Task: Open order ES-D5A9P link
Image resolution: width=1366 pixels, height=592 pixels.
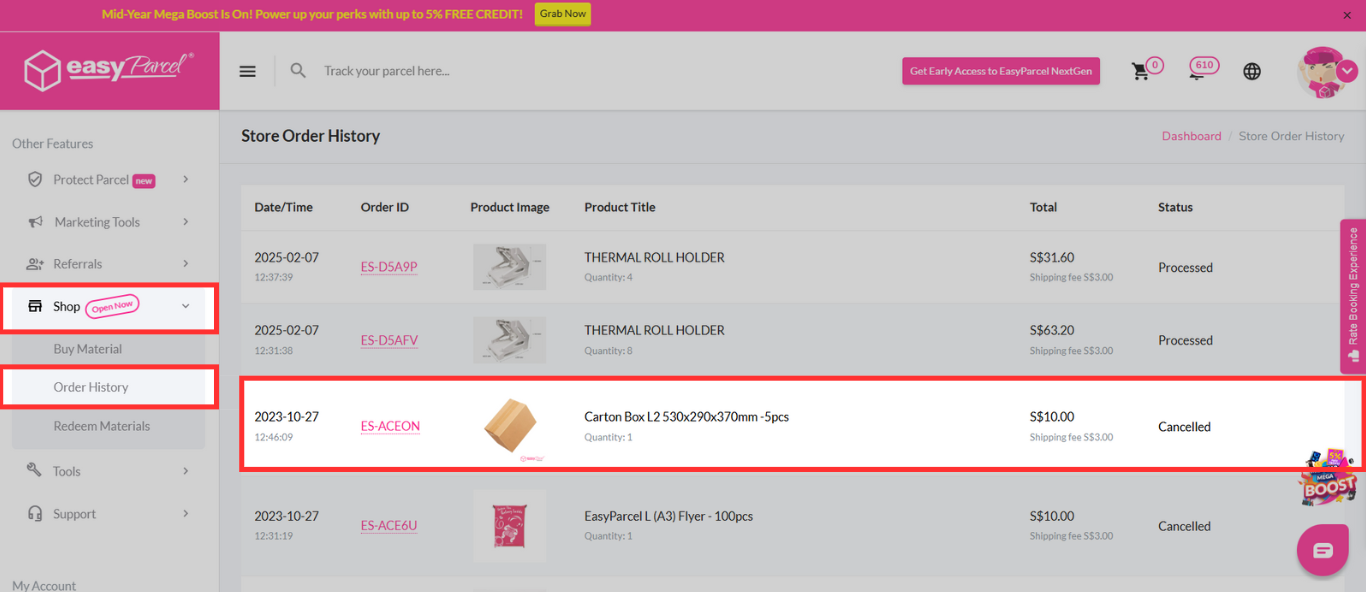Action: coord(389,267)
